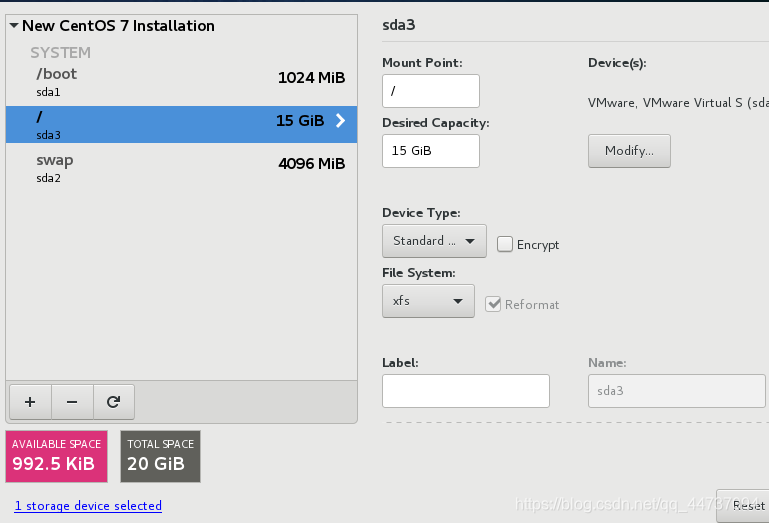Click the Total Space 20 GiB box
Image resolution: width=769 pixels, height=523 pixels.
coord(160,456)
